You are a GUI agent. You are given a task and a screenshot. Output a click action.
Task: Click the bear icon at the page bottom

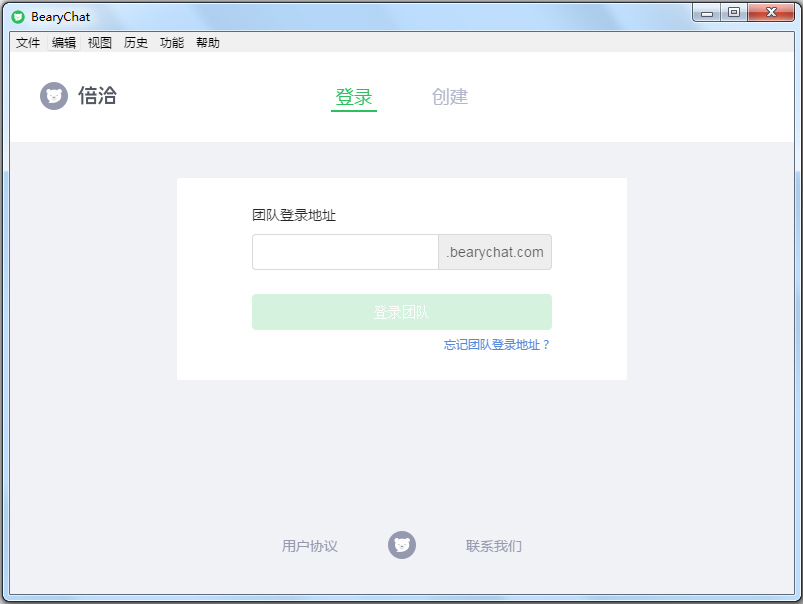pos(401,545)
